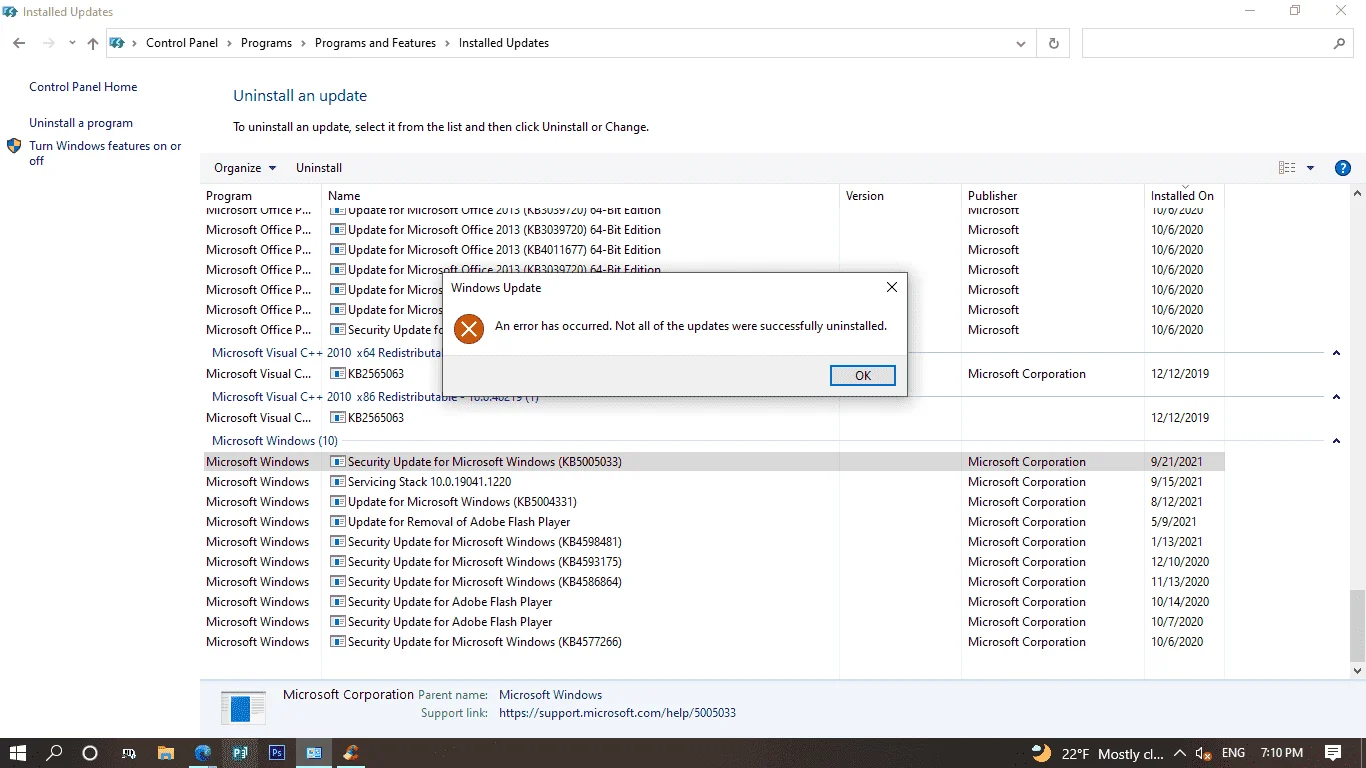Click the 10/7/2020 installed date cell
Screen dimensions: 1366x768
tap(1177, 622)
